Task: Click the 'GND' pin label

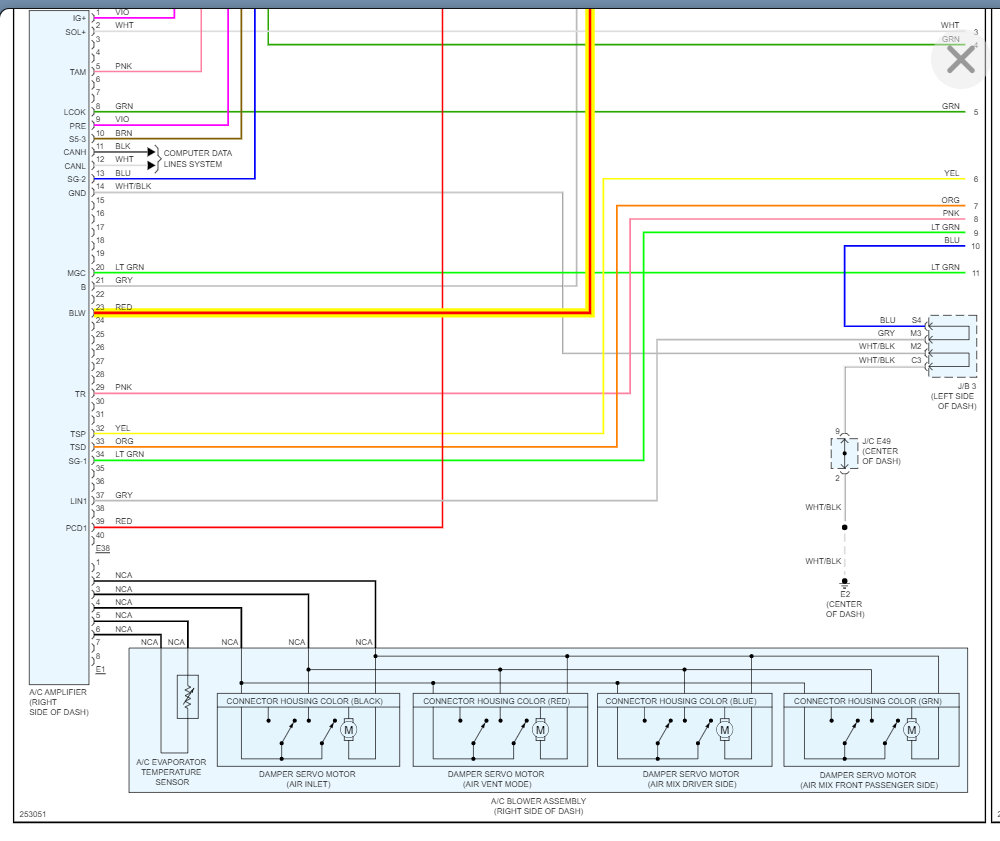Action: pyautogui.click(x=77, y=193)
